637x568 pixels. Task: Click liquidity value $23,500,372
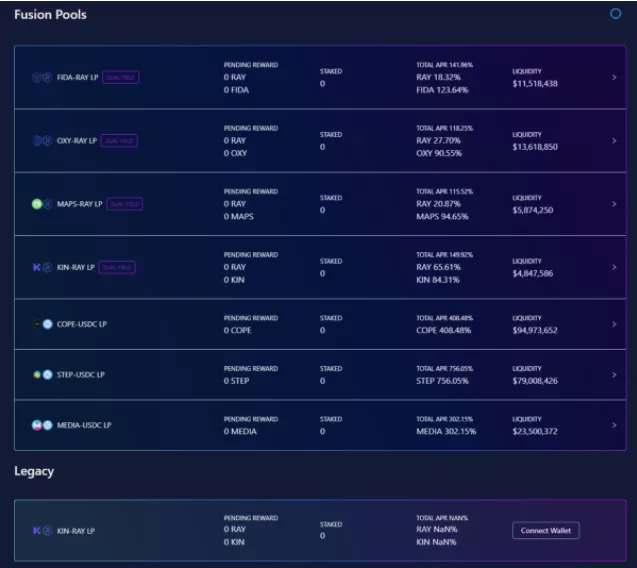click(535, 431)
